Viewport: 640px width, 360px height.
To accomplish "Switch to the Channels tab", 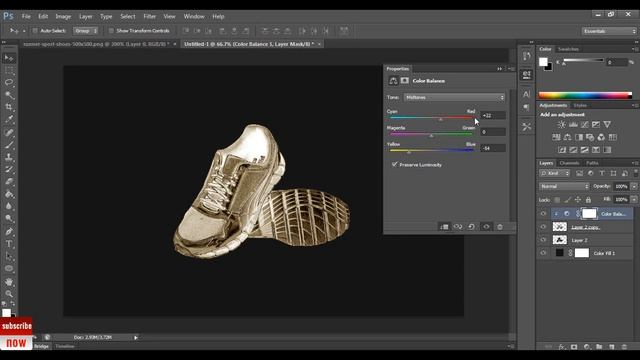I will pos(569,163).
